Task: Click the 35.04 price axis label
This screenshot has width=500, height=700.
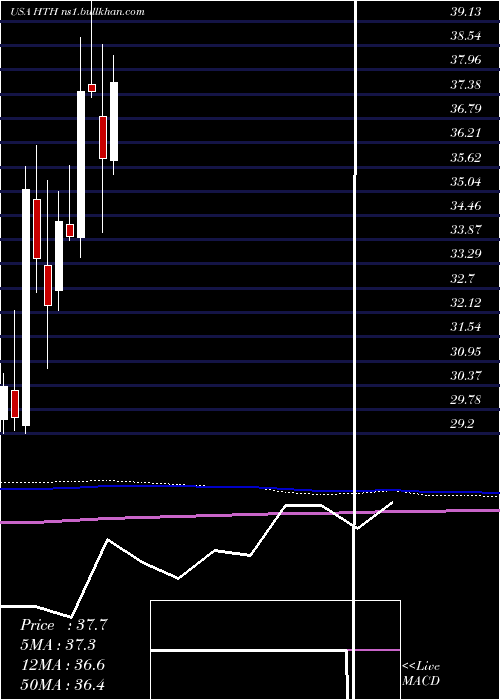Action: click(466, 181)
